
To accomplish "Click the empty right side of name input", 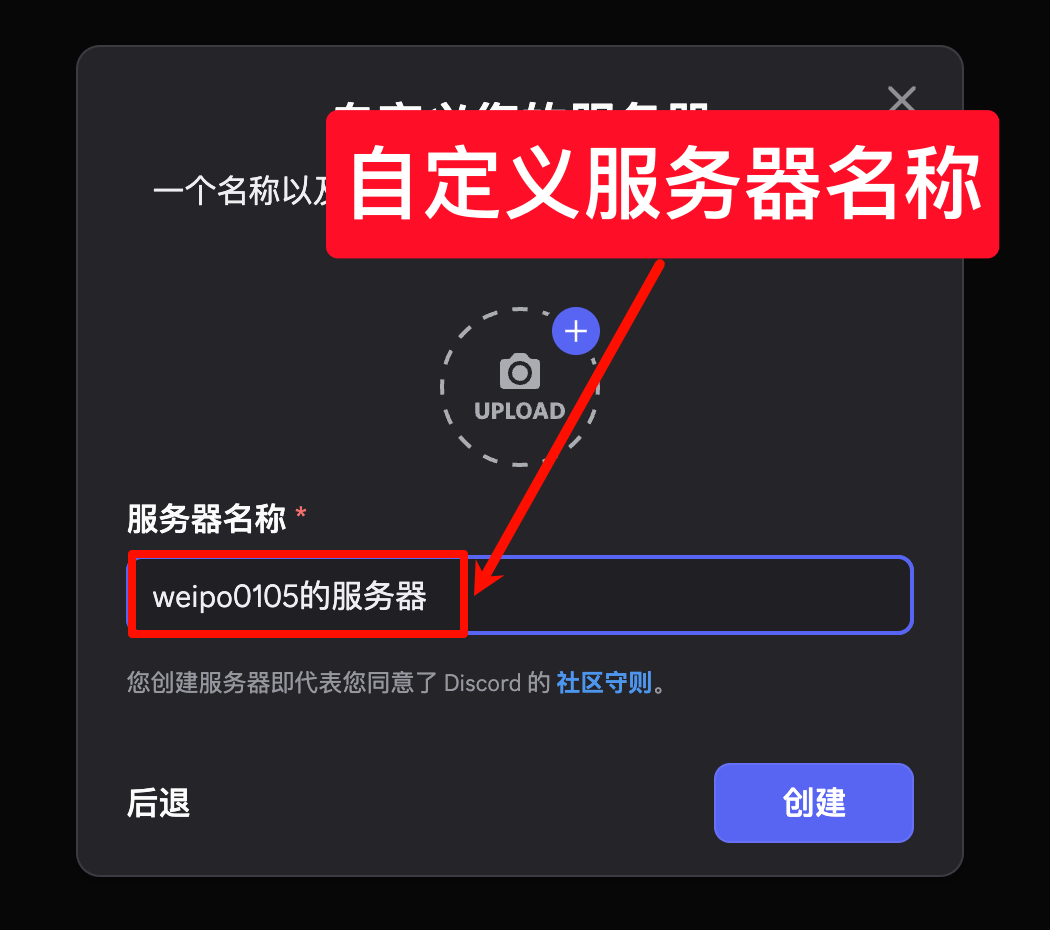I will tap(690, 595).
